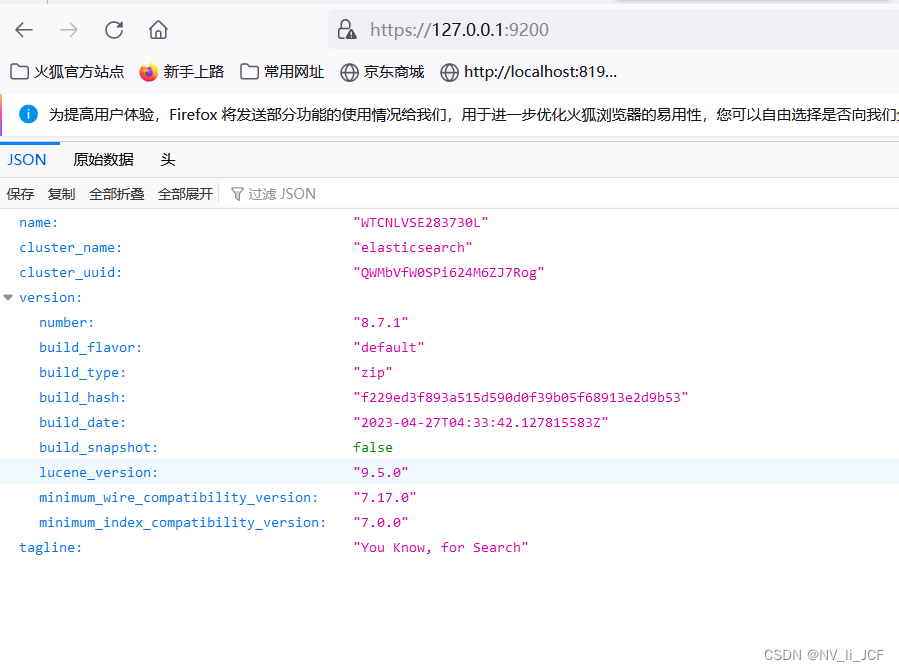Open the Firefox home page icon
This screenshot has height=671, width=899.
pos(158,29)
